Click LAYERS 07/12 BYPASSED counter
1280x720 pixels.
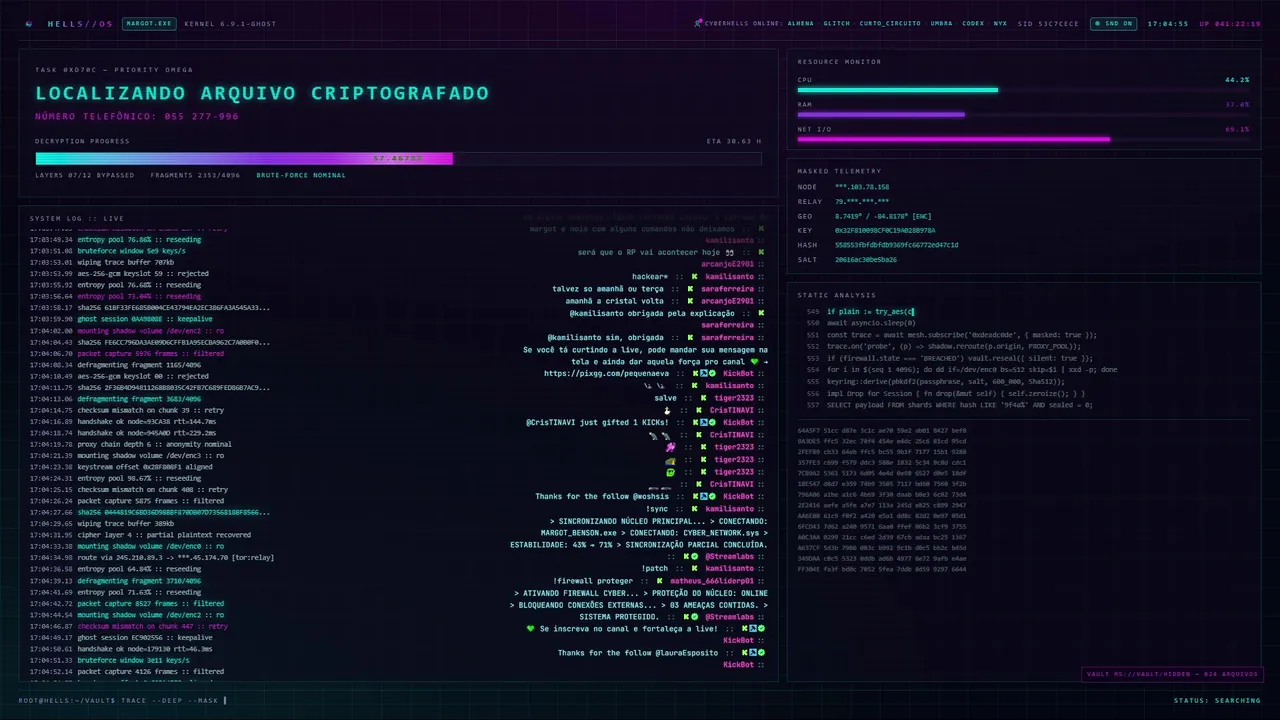tap(85, 175)
